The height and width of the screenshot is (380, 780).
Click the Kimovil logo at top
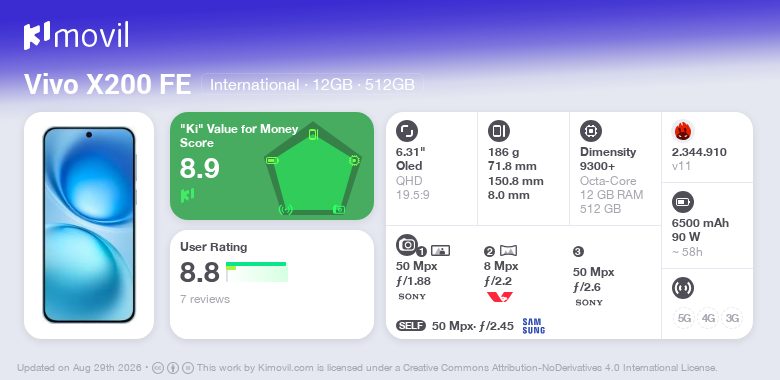point(76,35)
